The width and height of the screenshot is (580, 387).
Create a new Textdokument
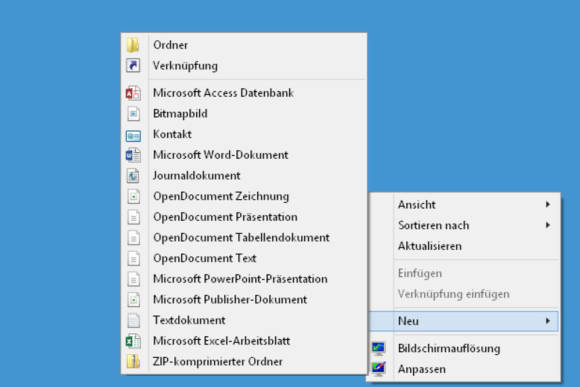coord(244,320)
